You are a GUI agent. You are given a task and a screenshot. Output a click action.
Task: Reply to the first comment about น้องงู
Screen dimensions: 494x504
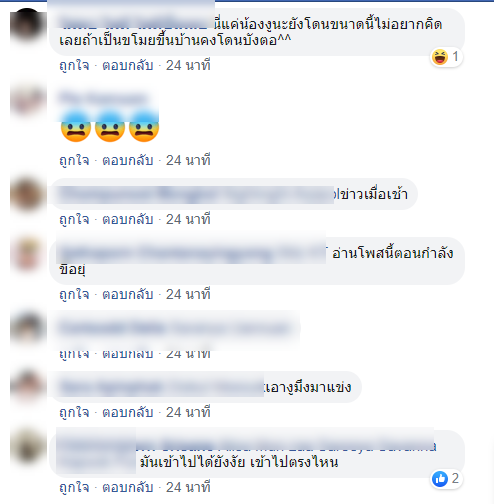(x=128, y=65)
